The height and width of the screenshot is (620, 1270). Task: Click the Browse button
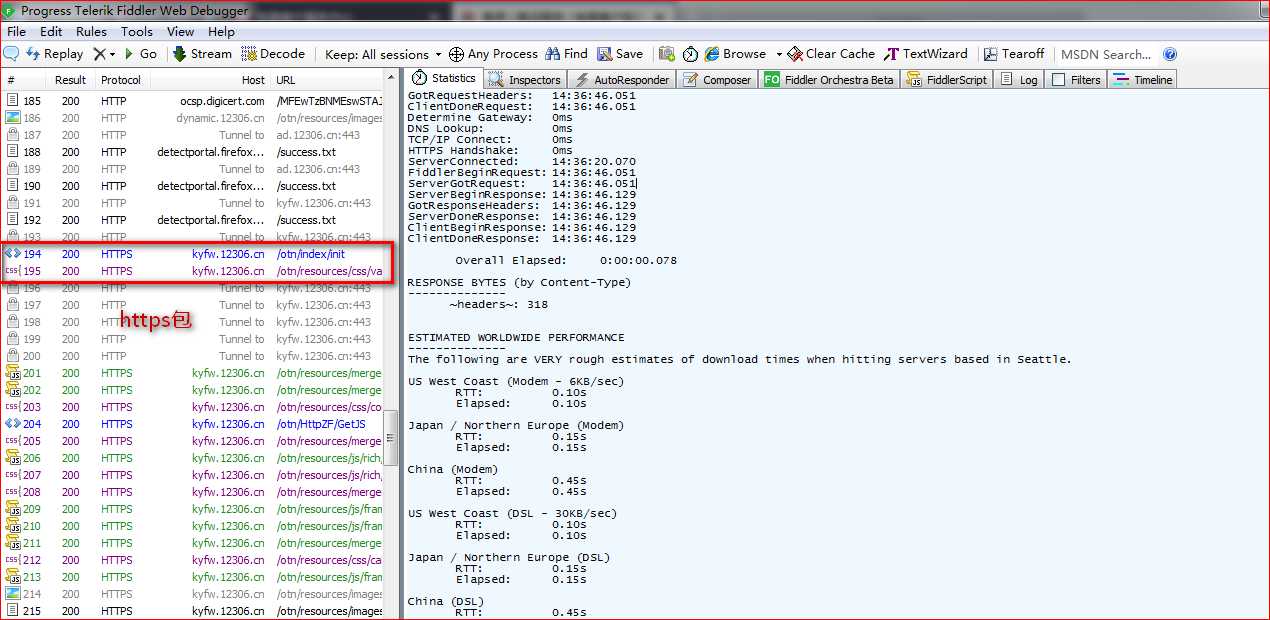coord(735,54)
